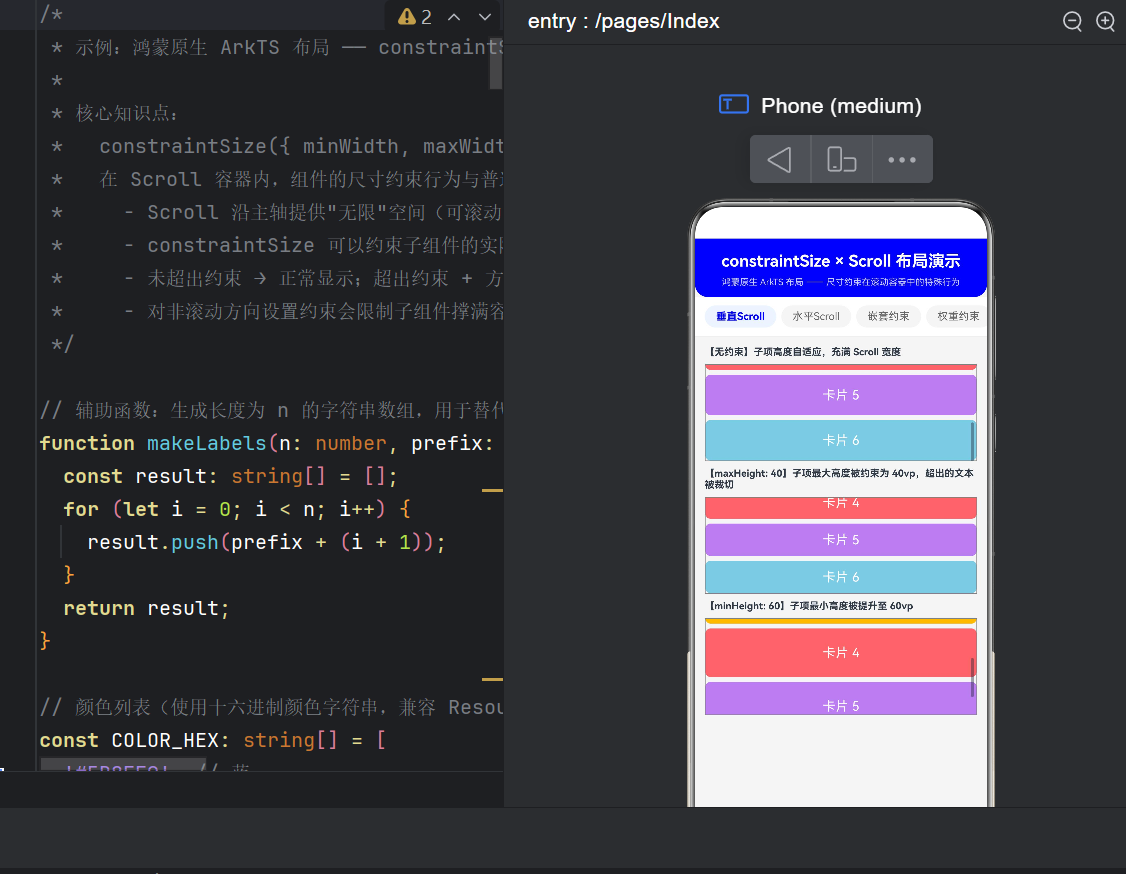Click the 'const result: string[]' line

click(x=231, y=476)
